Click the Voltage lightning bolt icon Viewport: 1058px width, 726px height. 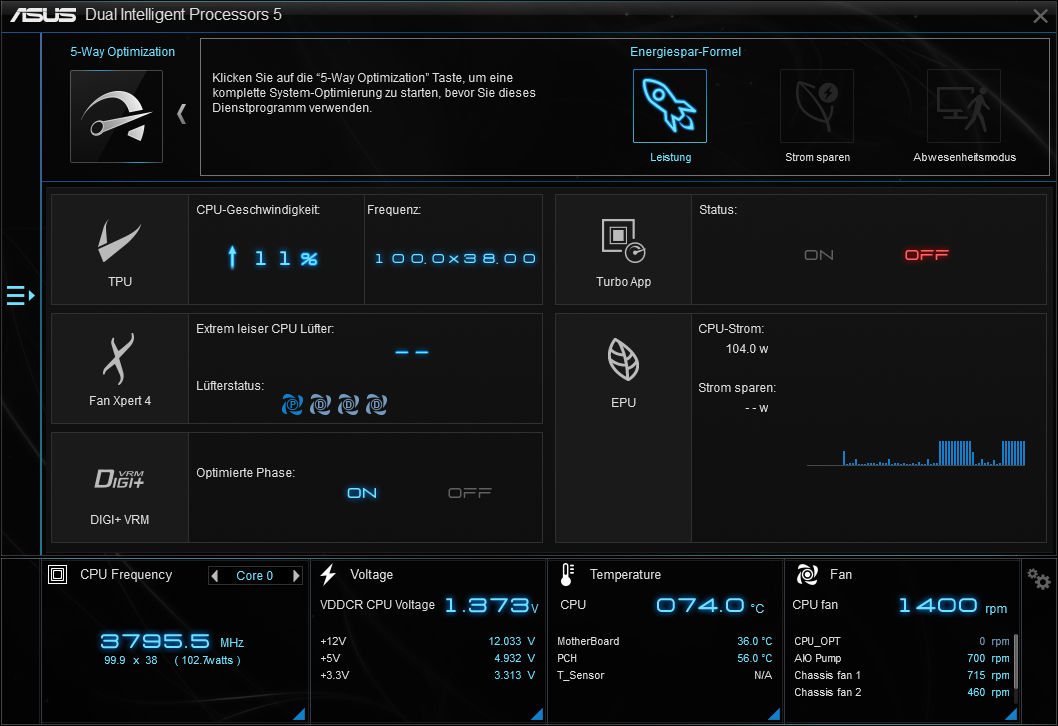point(328,574)
